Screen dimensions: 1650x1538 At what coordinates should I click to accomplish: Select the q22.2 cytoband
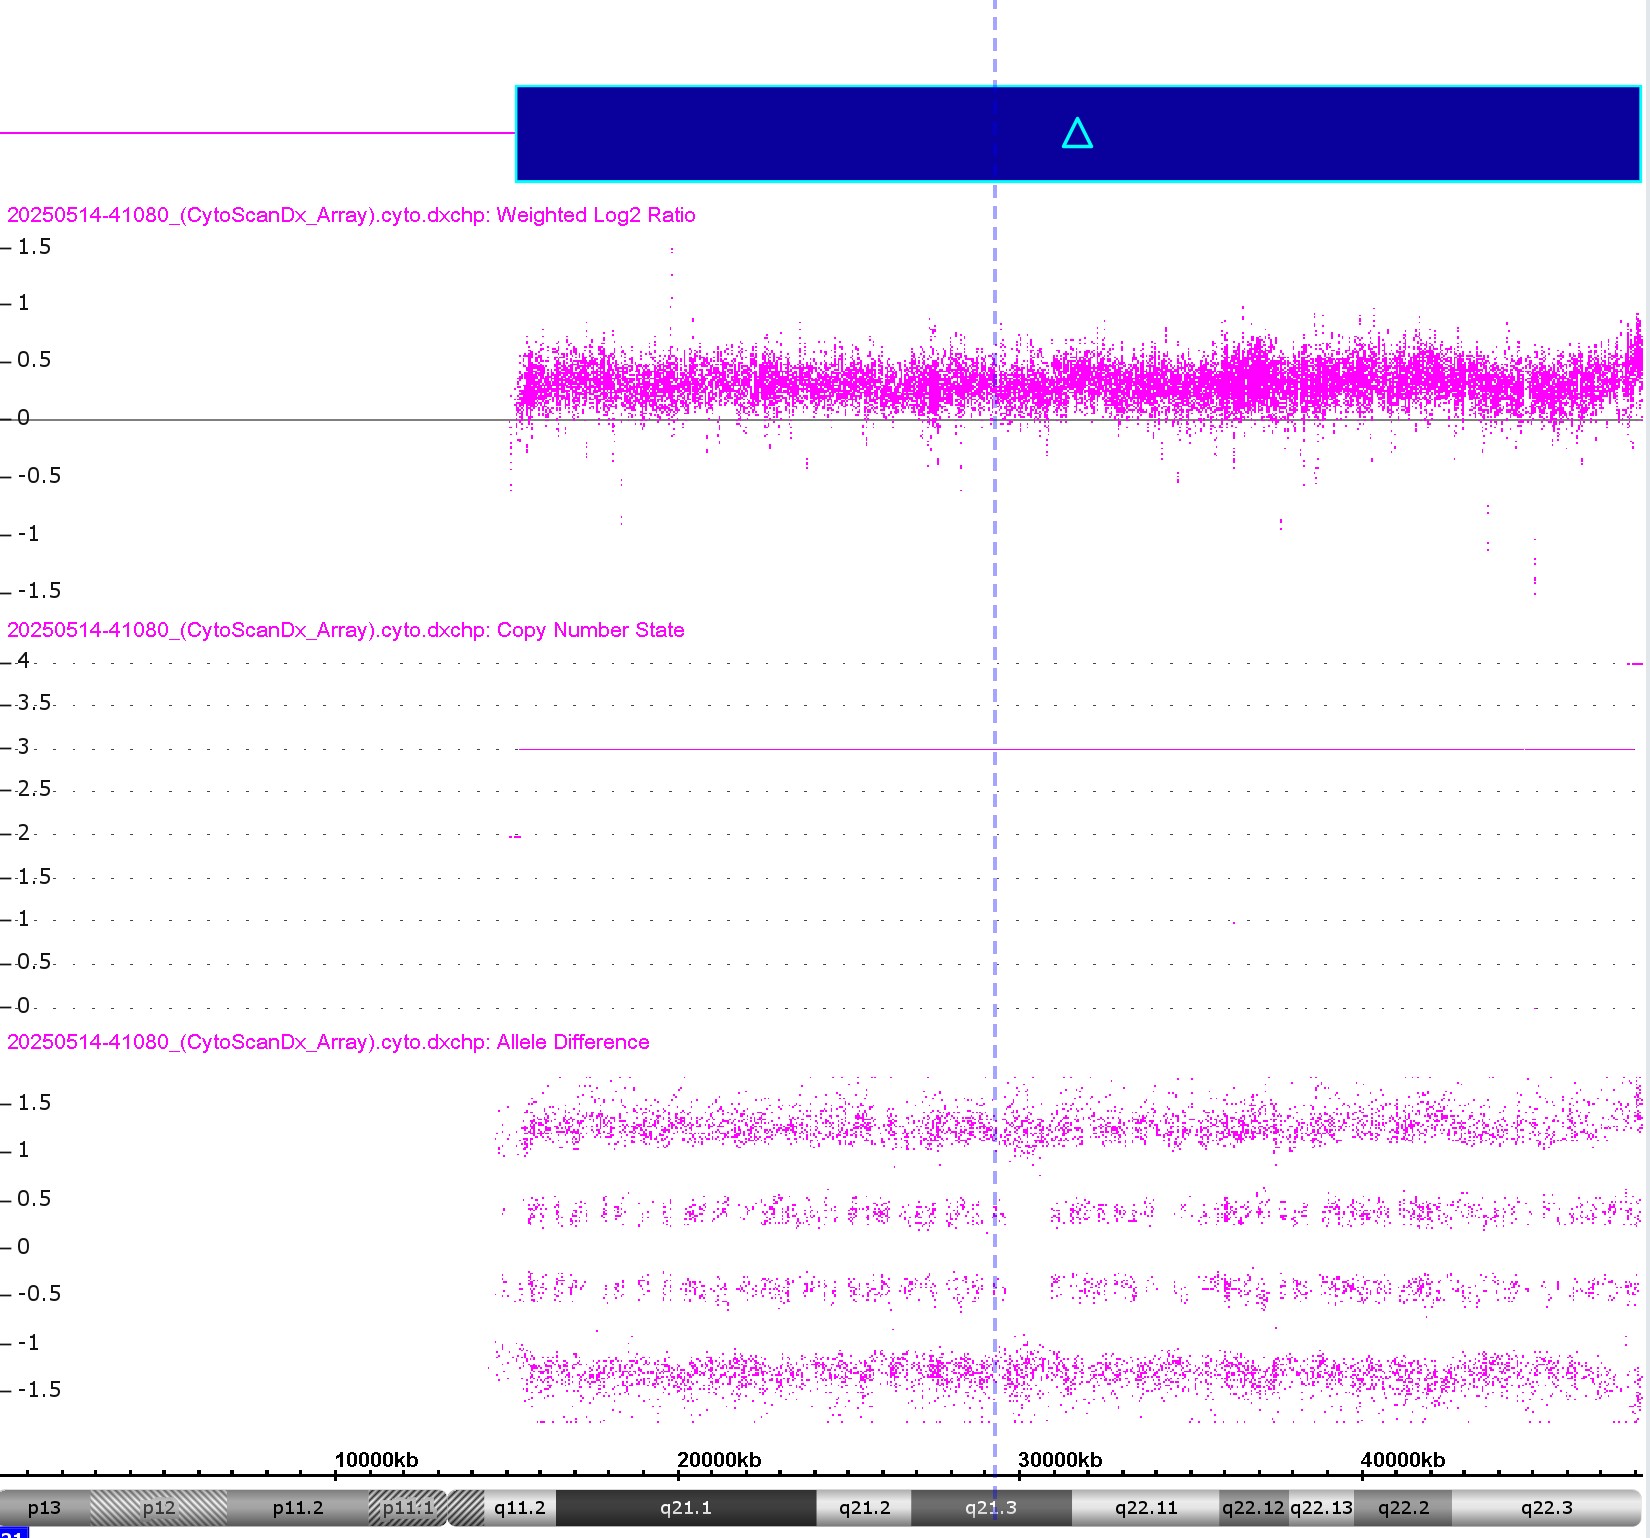(x=1403, y=1508)
